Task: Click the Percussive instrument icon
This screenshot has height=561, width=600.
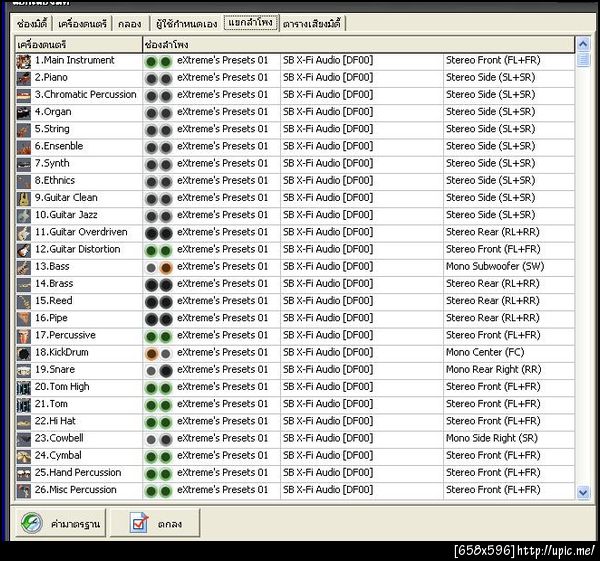Action: [24, 336]
